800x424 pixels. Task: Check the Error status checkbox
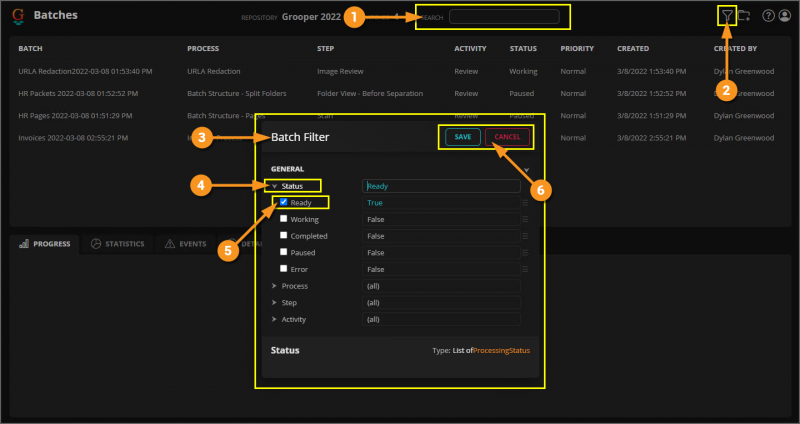(x=284, y=268)
